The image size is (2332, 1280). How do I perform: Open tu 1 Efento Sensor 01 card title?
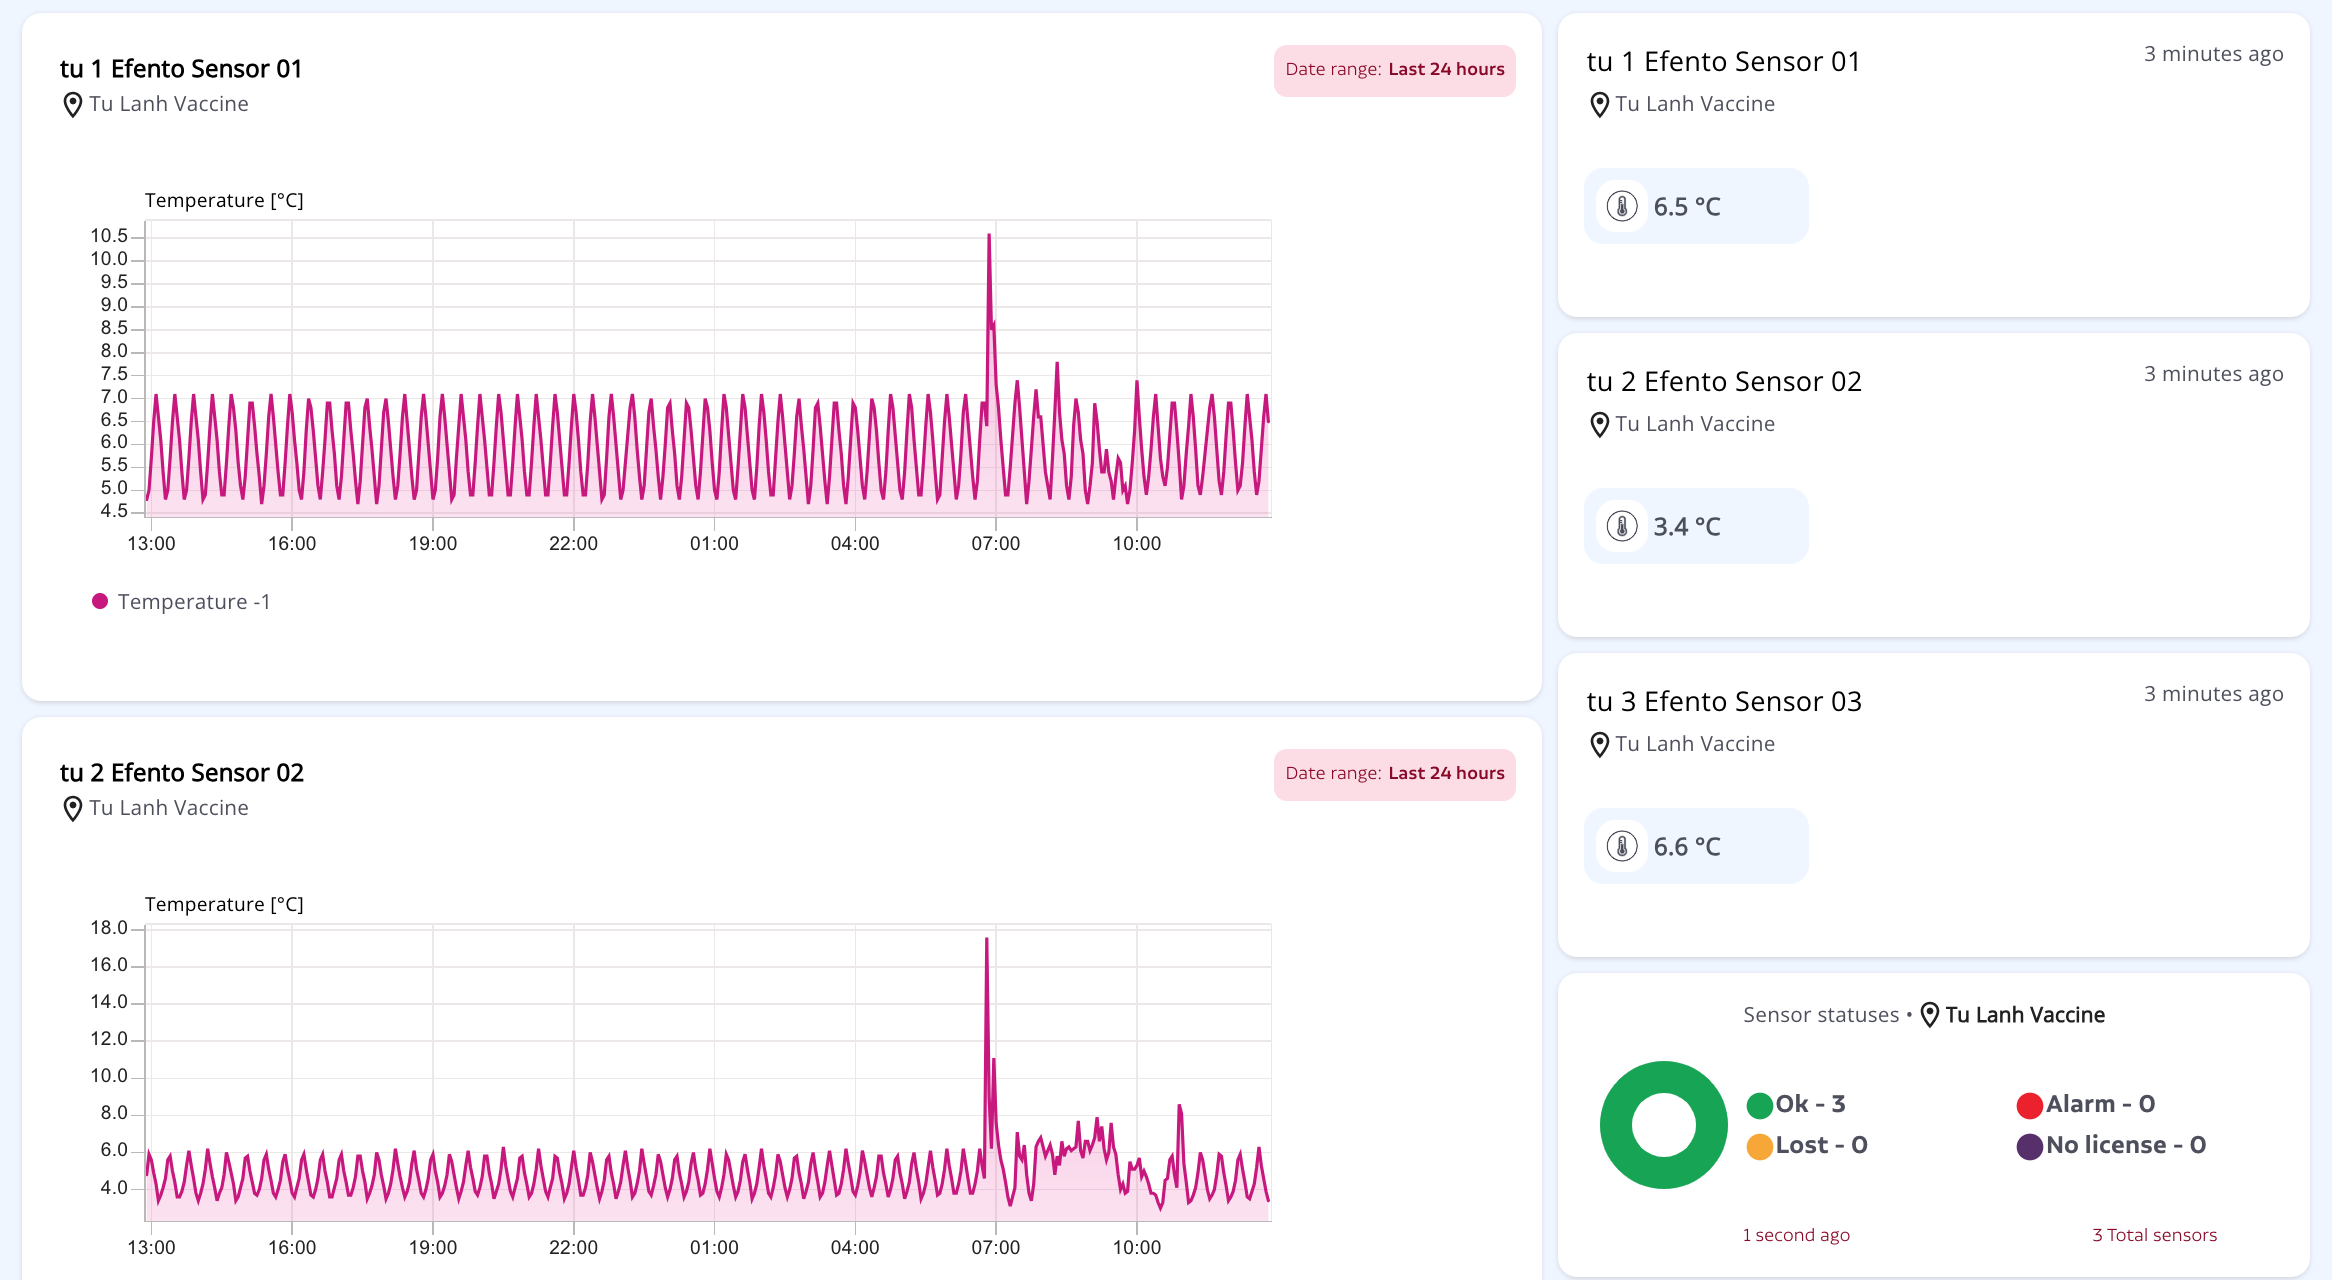click(1724, 62)
